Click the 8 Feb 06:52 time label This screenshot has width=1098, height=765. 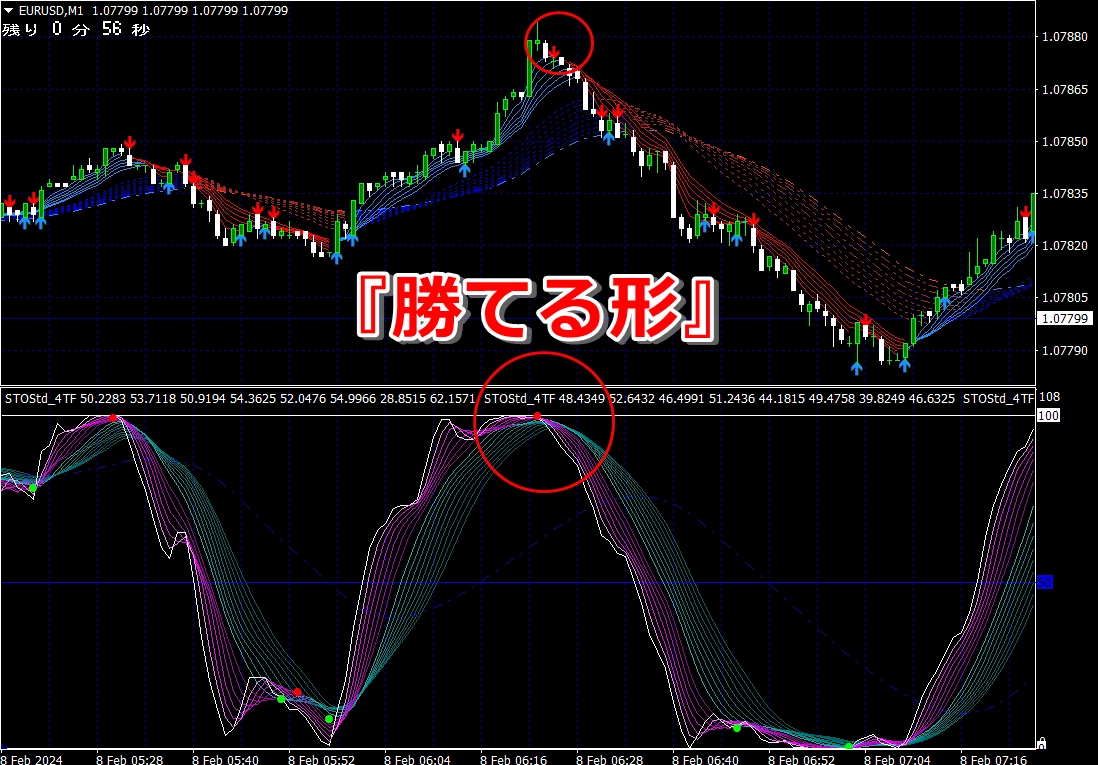pyautogui.click(x=802, y=759)
